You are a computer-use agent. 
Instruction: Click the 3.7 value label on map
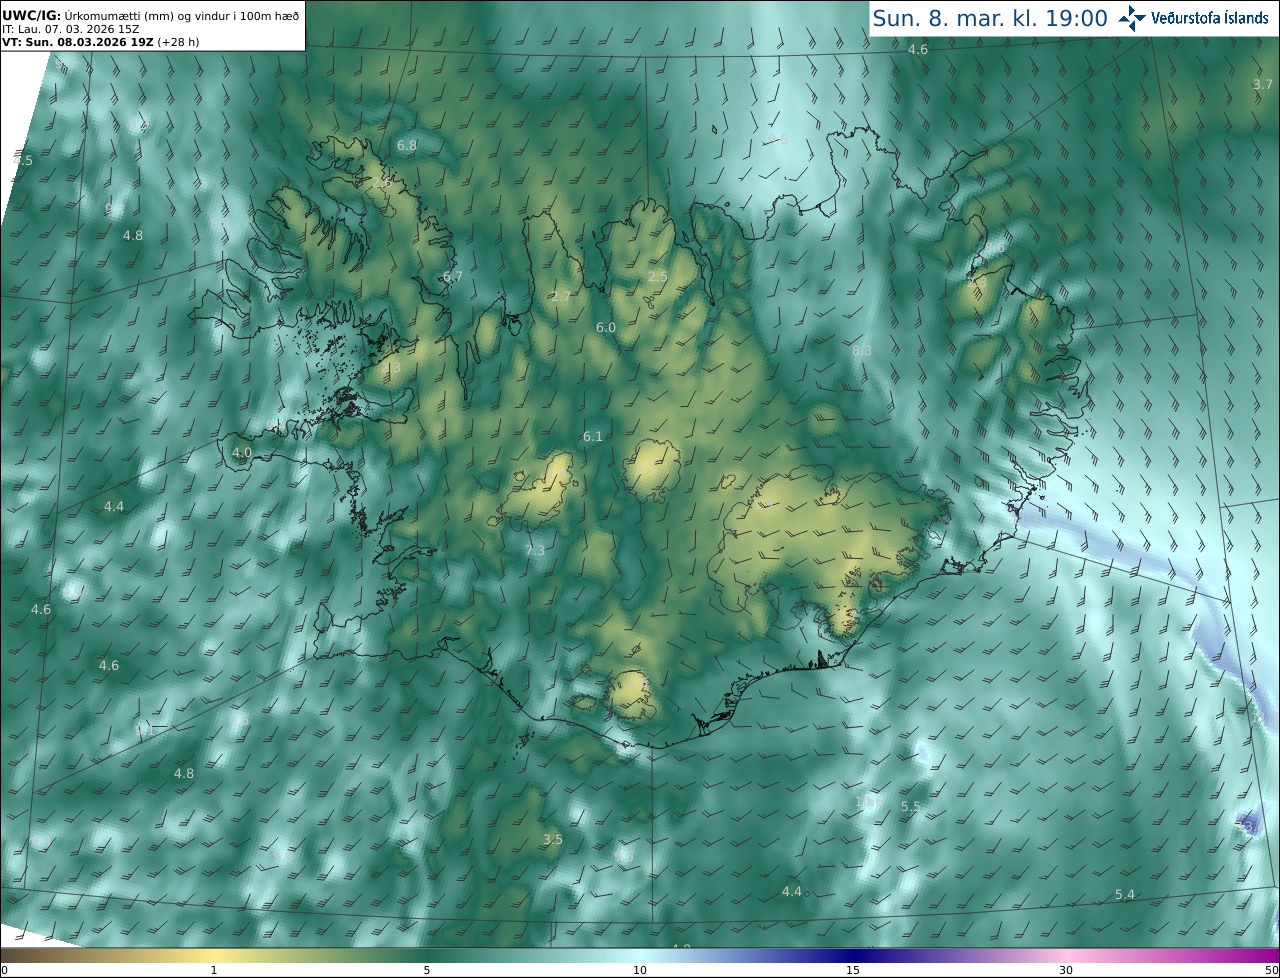[x=1263, y=85]
